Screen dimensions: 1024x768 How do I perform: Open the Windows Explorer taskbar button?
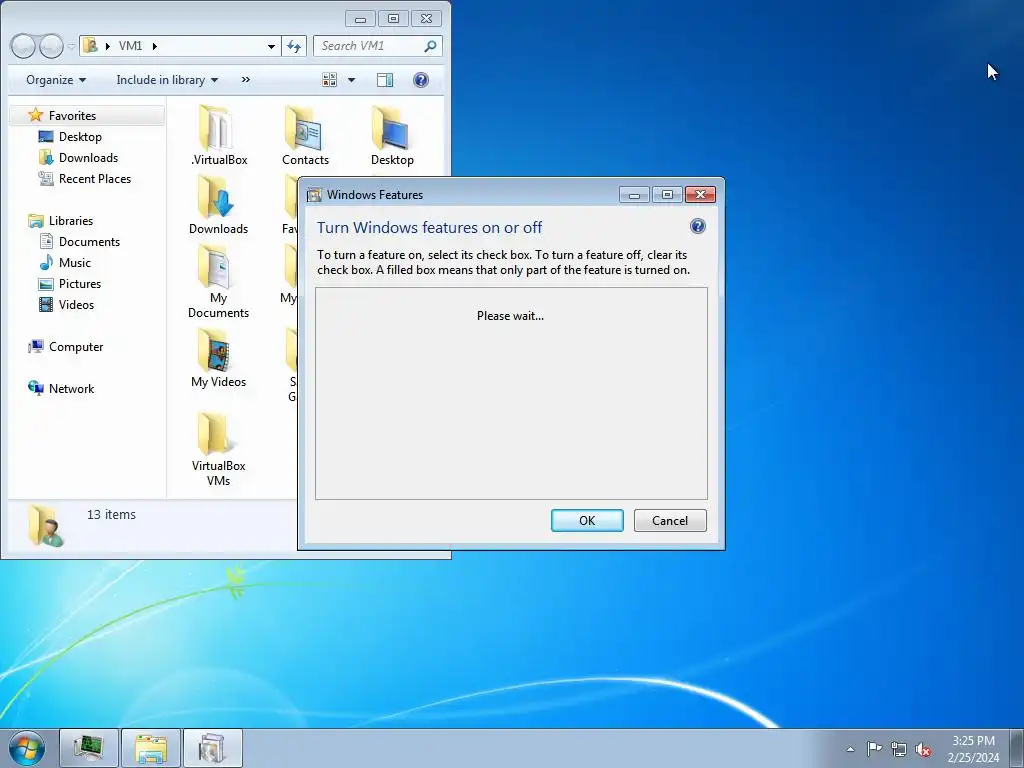click(x=150, y=748)
